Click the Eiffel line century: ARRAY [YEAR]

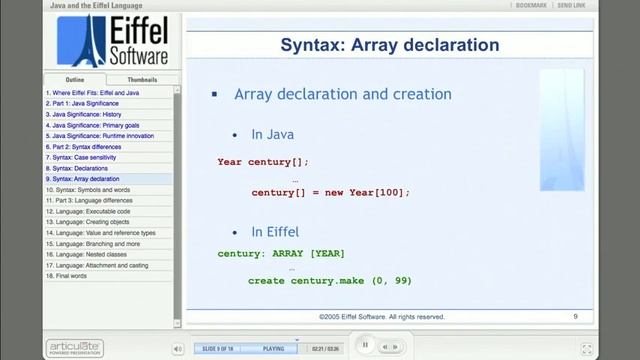click(281, 254)
